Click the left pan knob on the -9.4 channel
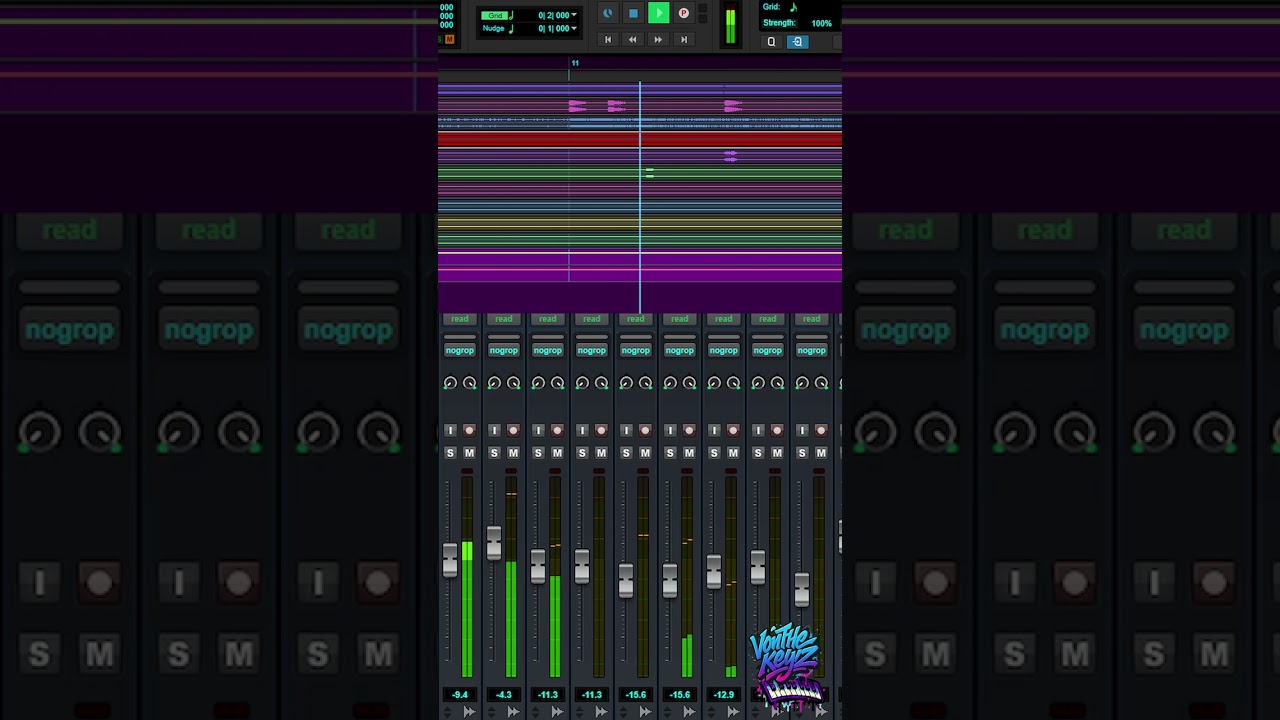Screen dimensions: 1280x720 [450, 383]
